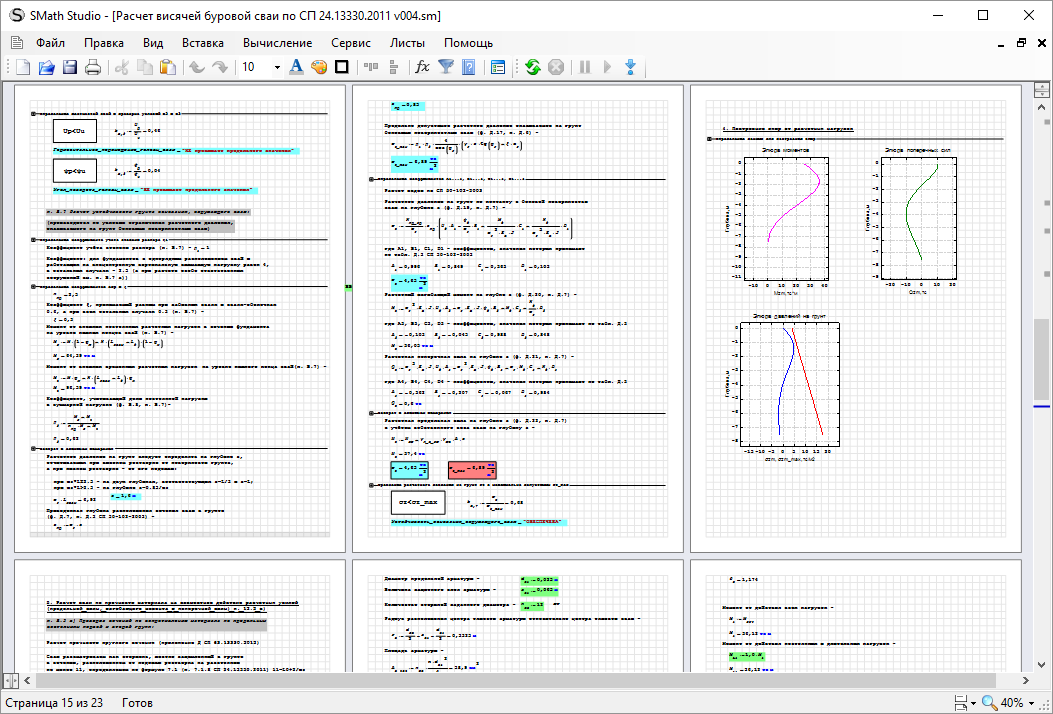Screen dimensions: 1053x714
Task: Open the insert function fx dialog
Action: 422,67
